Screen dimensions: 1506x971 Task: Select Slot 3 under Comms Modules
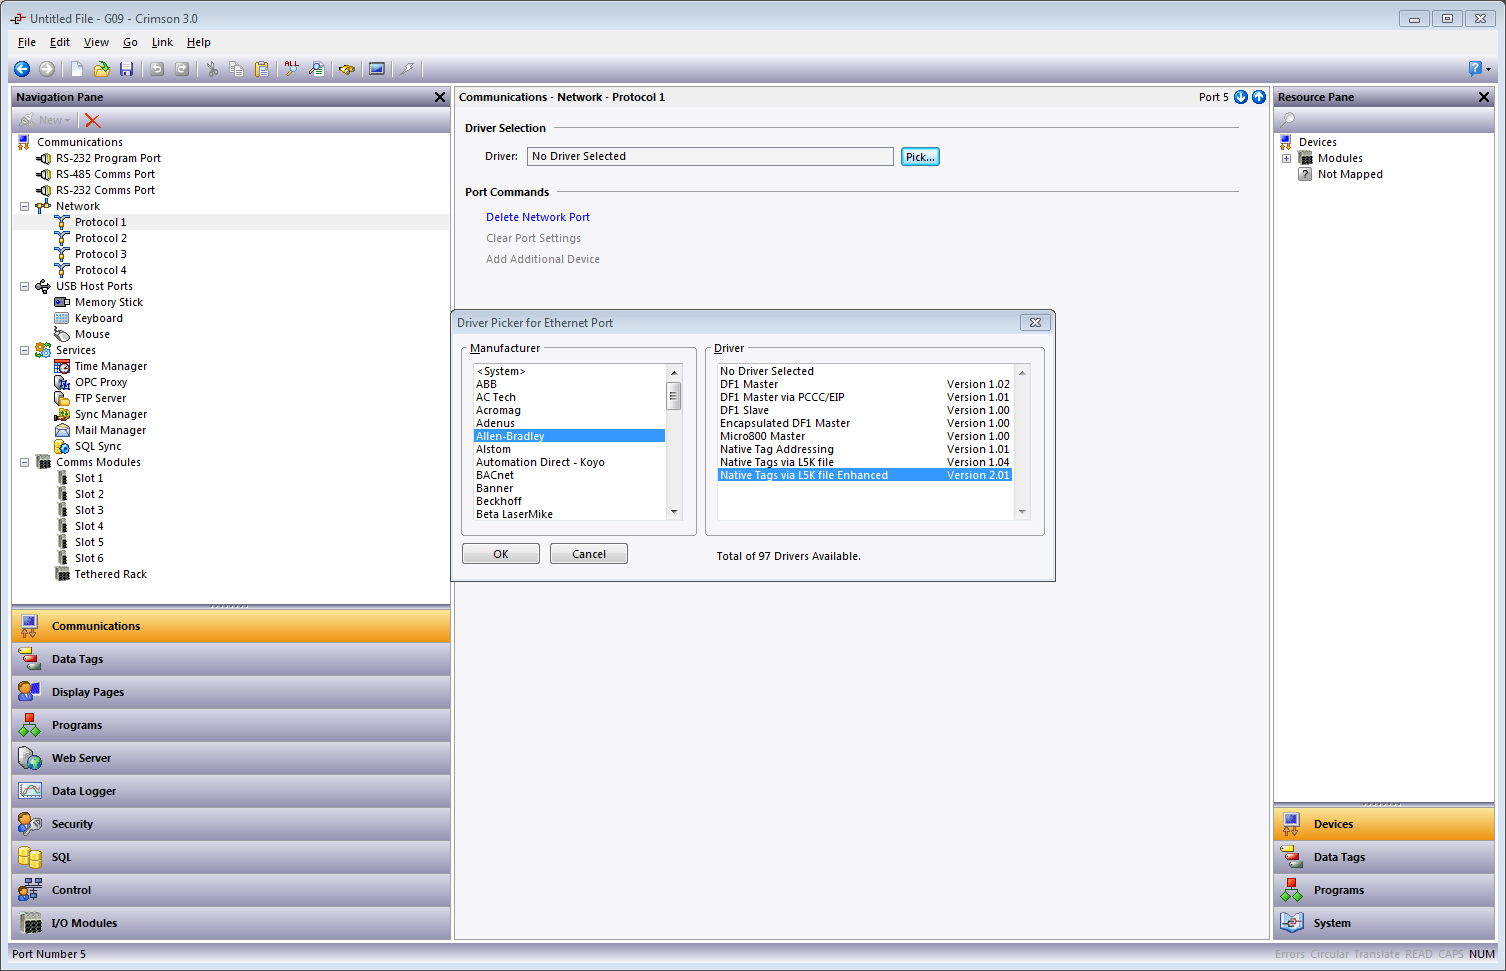click(89, 510)
